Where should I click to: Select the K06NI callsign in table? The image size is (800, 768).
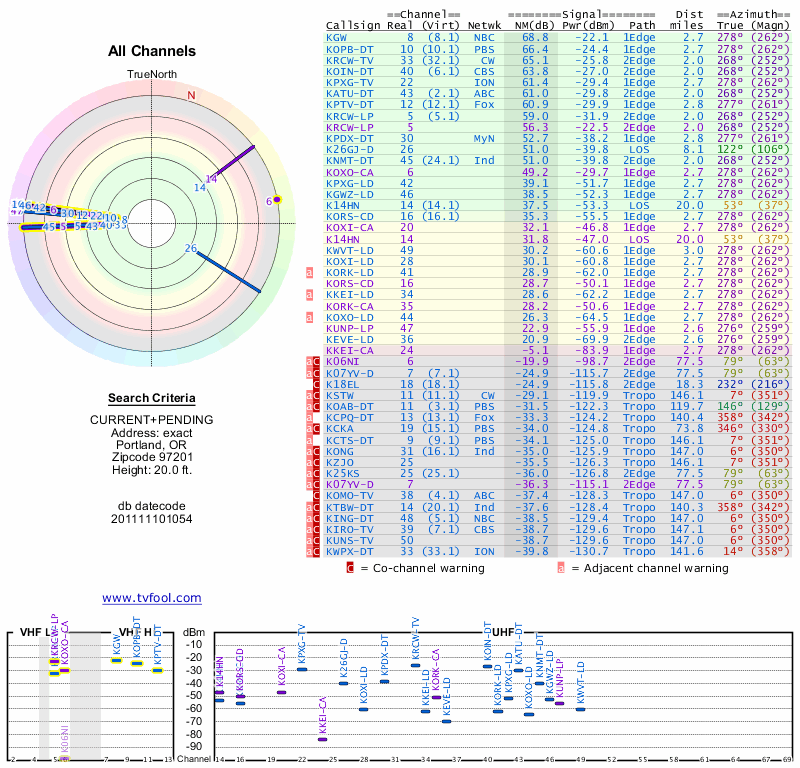343,362
